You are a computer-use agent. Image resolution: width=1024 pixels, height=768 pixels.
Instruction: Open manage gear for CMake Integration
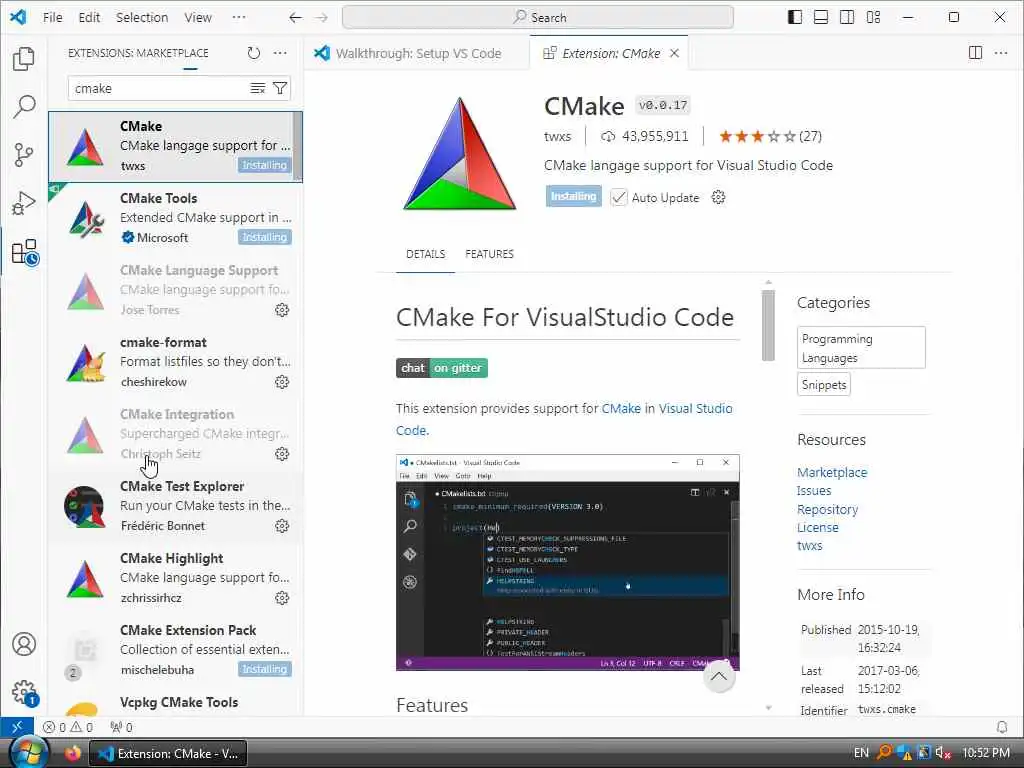pyautogui.click(x=282, y=453)
